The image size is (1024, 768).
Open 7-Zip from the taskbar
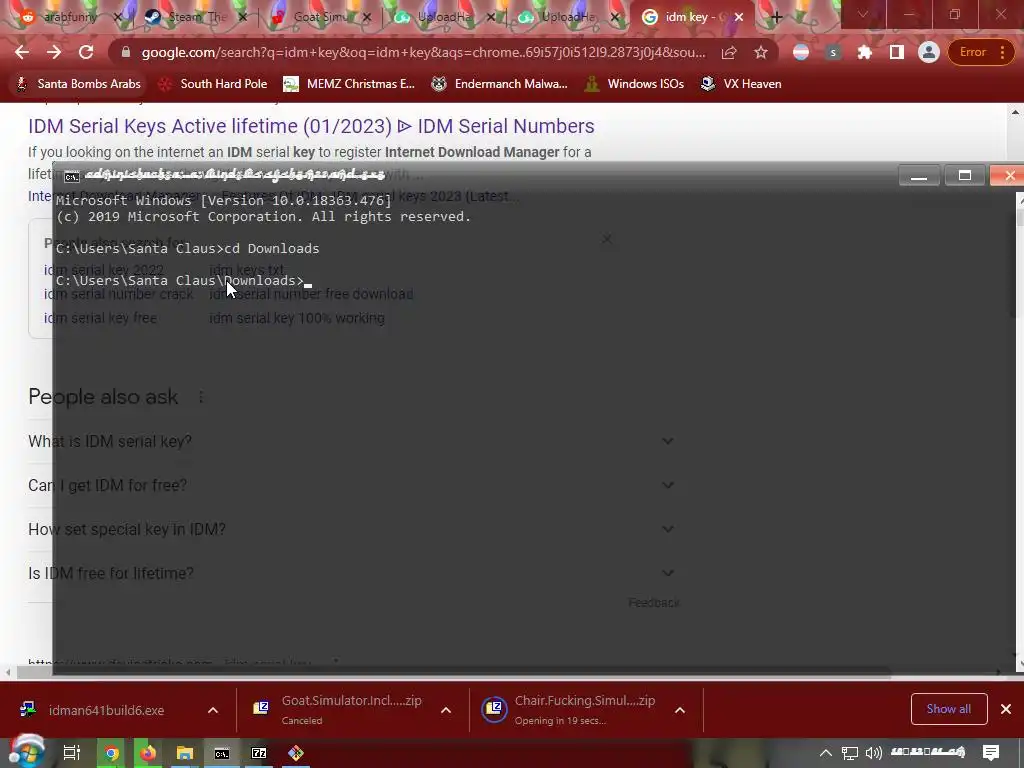click(259, 753)
